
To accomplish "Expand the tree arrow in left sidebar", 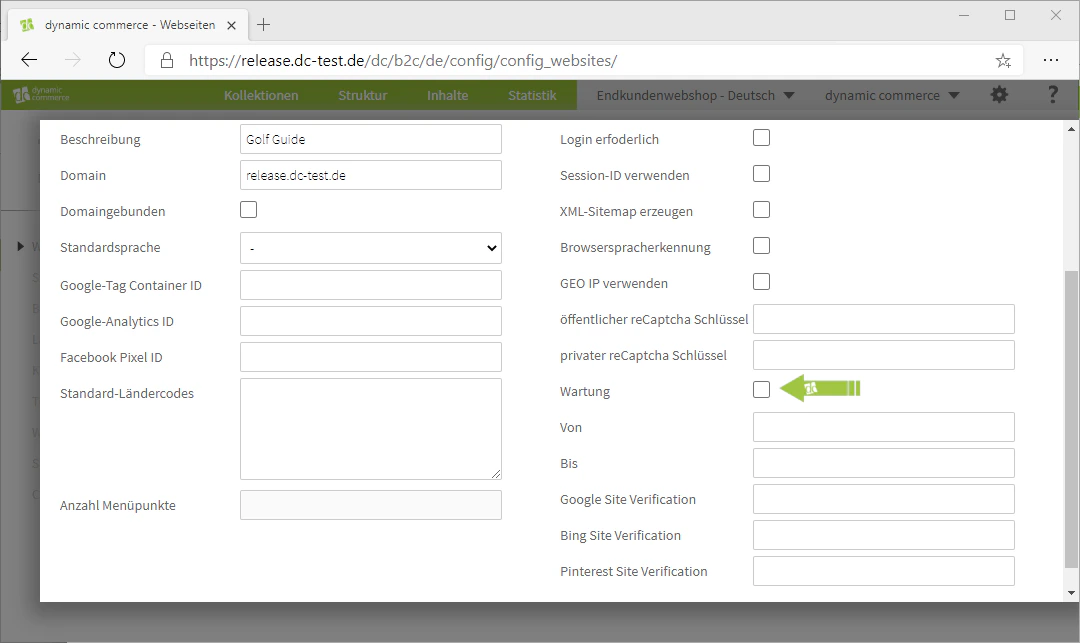I will click(21, 246).
